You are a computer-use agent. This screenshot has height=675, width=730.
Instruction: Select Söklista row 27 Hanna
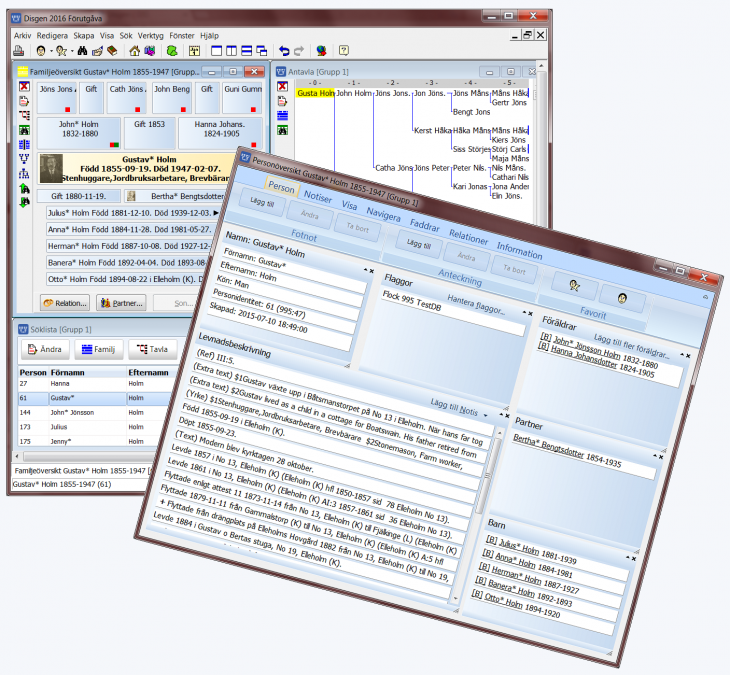[93, 384]
